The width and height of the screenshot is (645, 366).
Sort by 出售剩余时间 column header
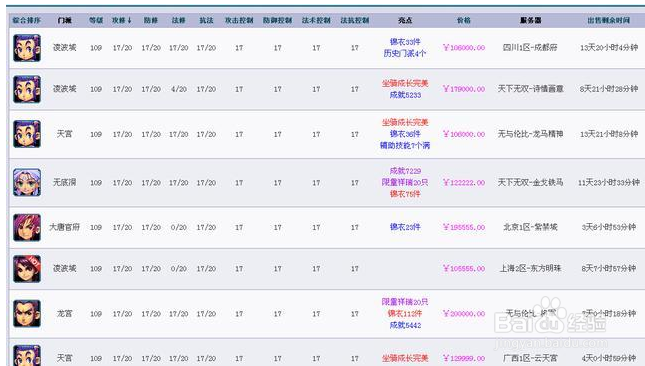pyautogui.click(x=608, y=20)
